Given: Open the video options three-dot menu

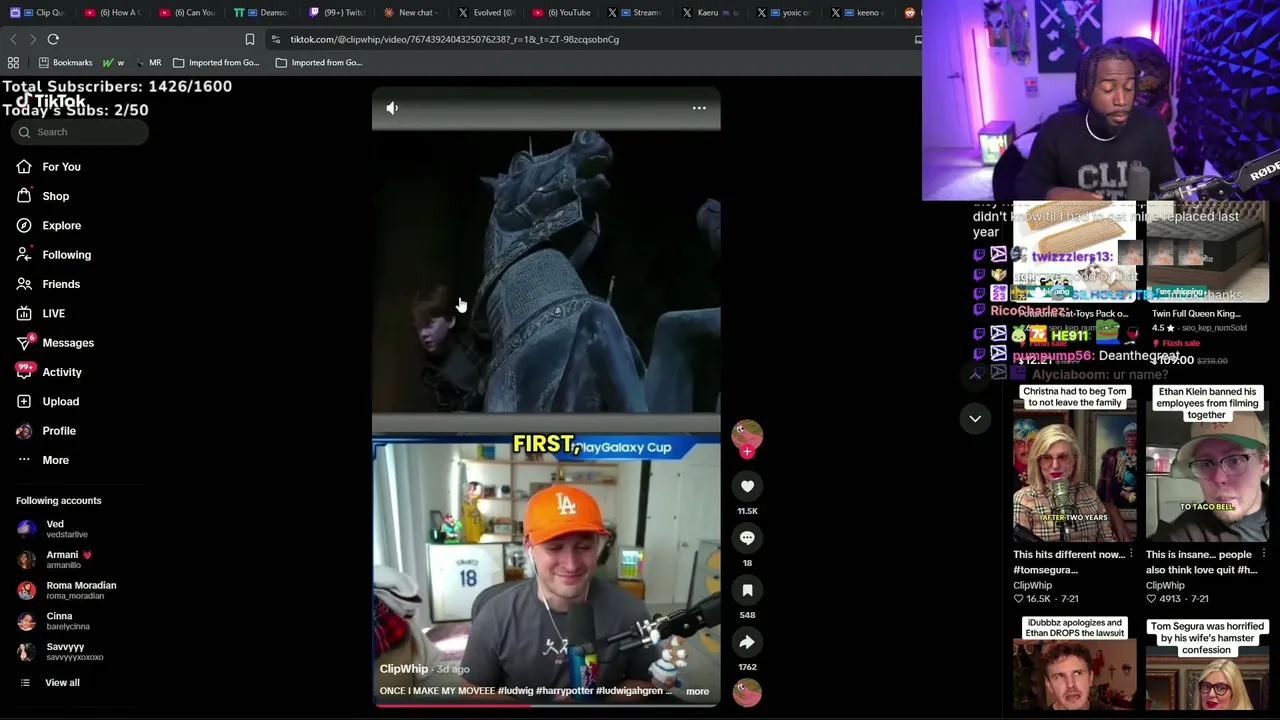Looking at the screenshot, I should click(699, 108).
